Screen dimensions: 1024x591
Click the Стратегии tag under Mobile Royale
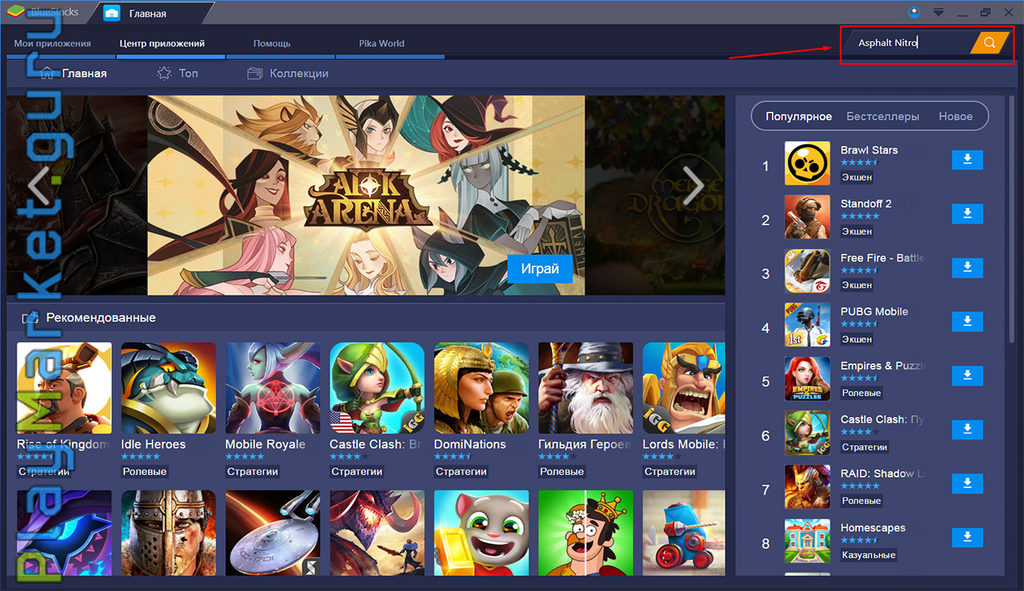[252, 471]
